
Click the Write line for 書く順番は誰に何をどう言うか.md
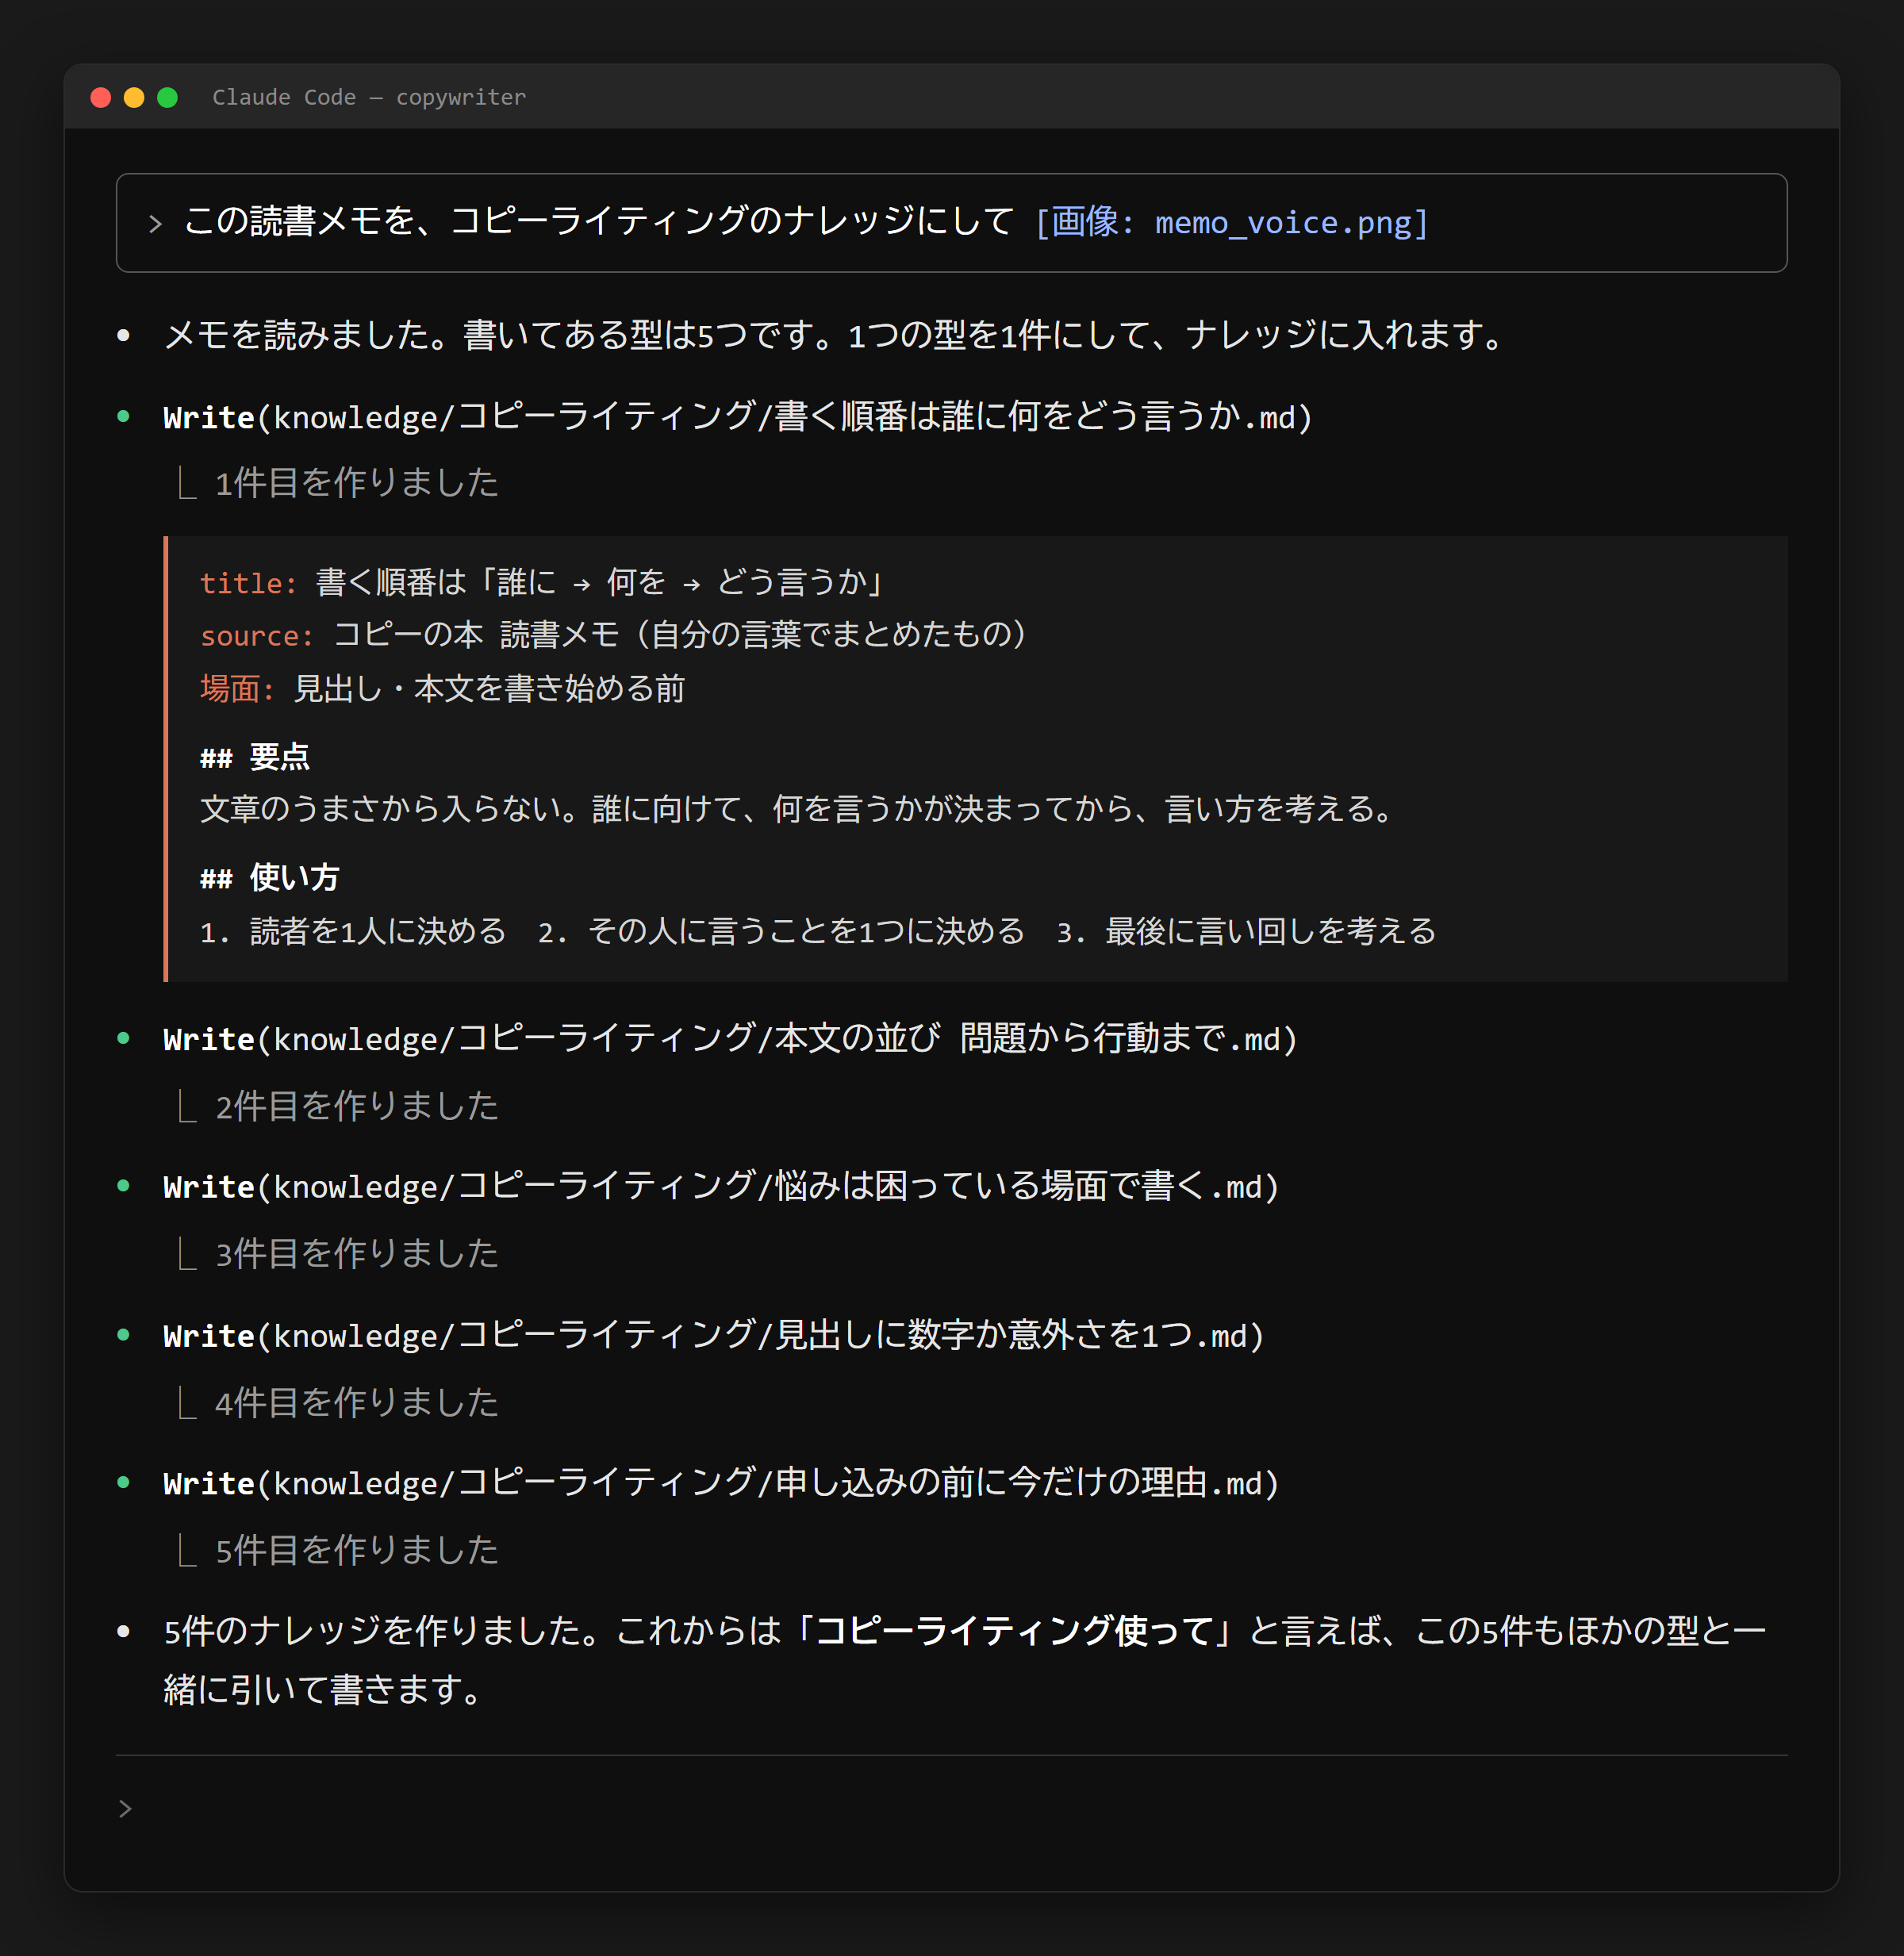(738, 416)
